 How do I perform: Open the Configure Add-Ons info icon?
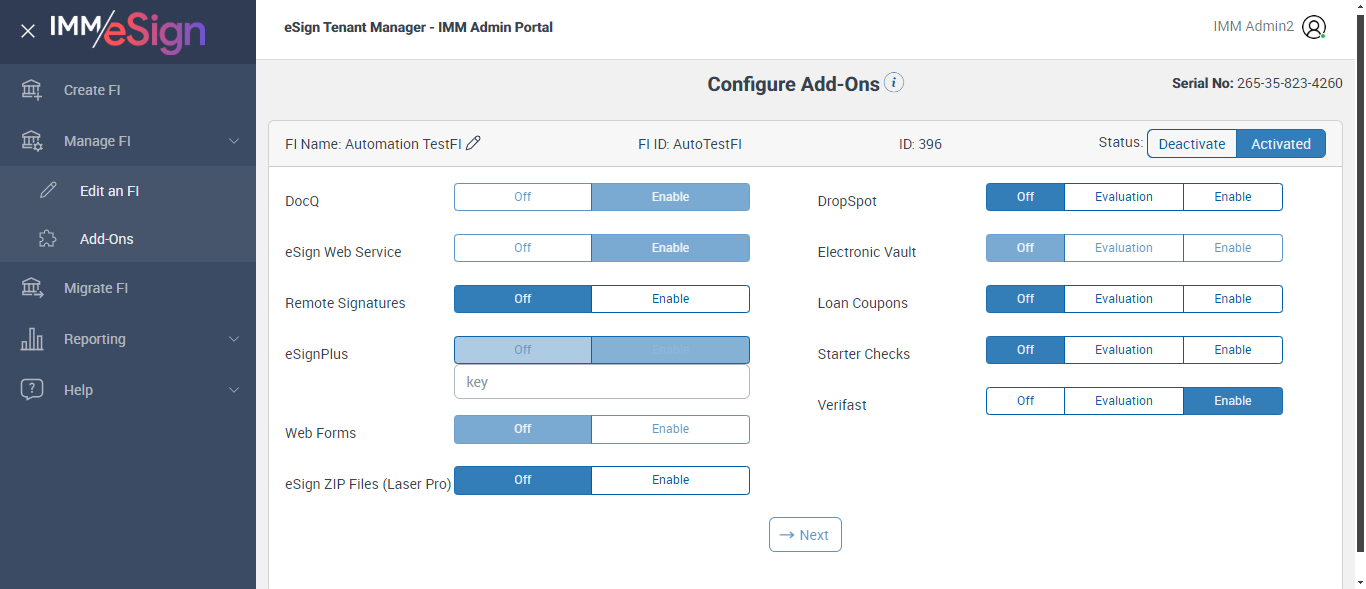point(894,83)
